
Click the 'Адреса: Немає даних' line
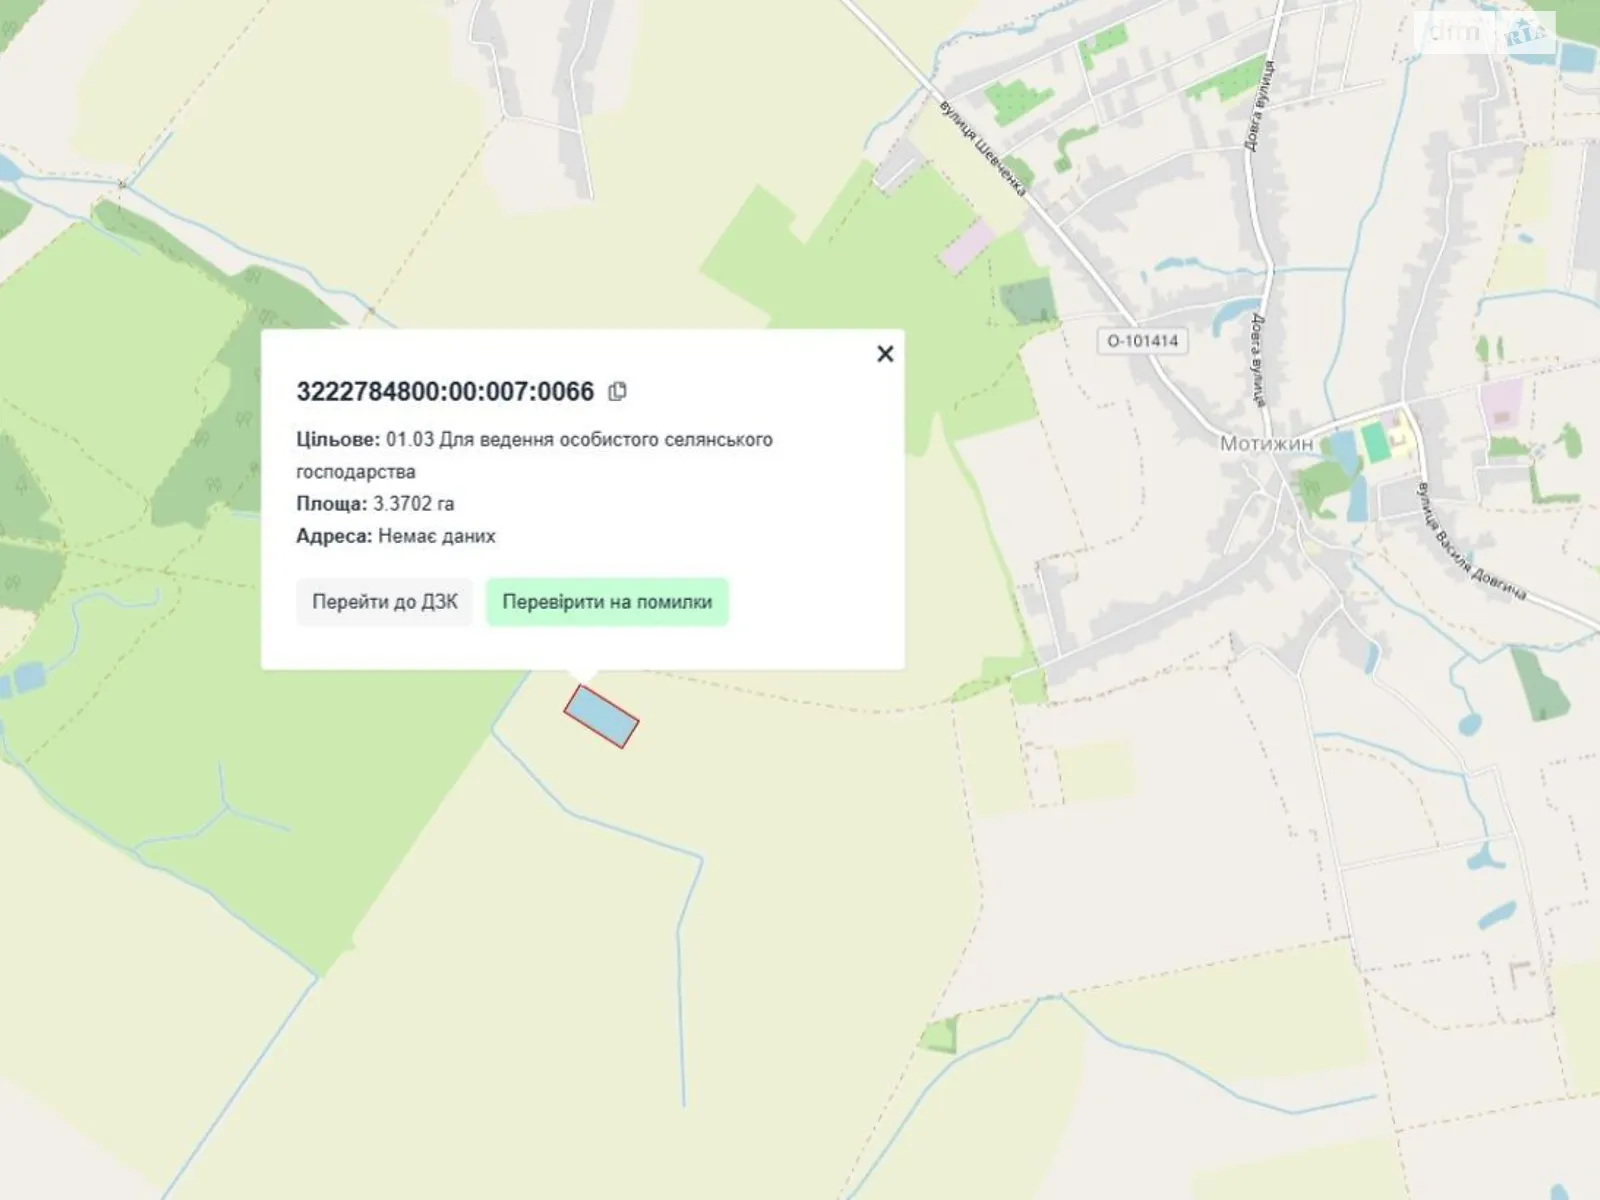[x=395, y=536]
